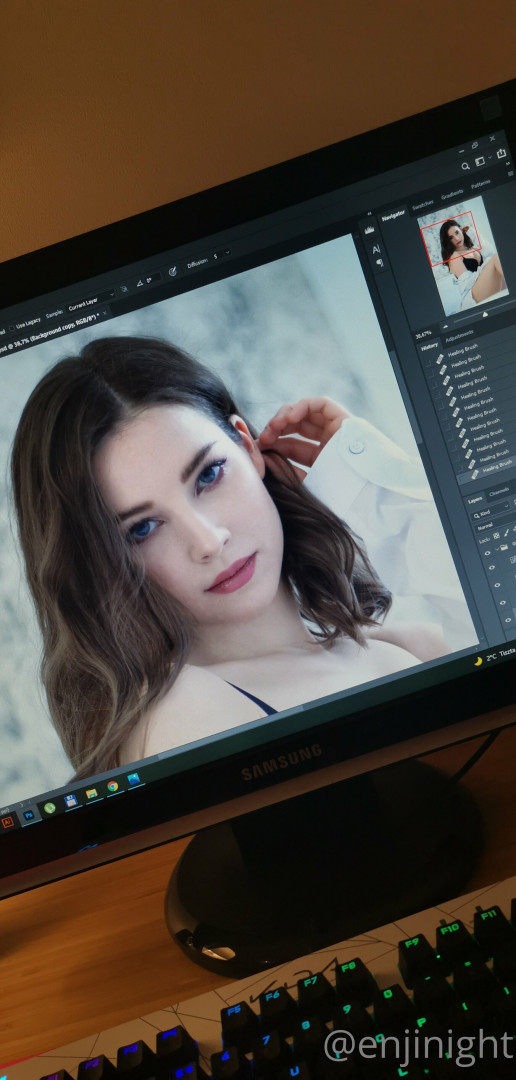This screenshot has width=516, height=1080.
Task: Click the Share export icon
Action: (x=501, y=153)
